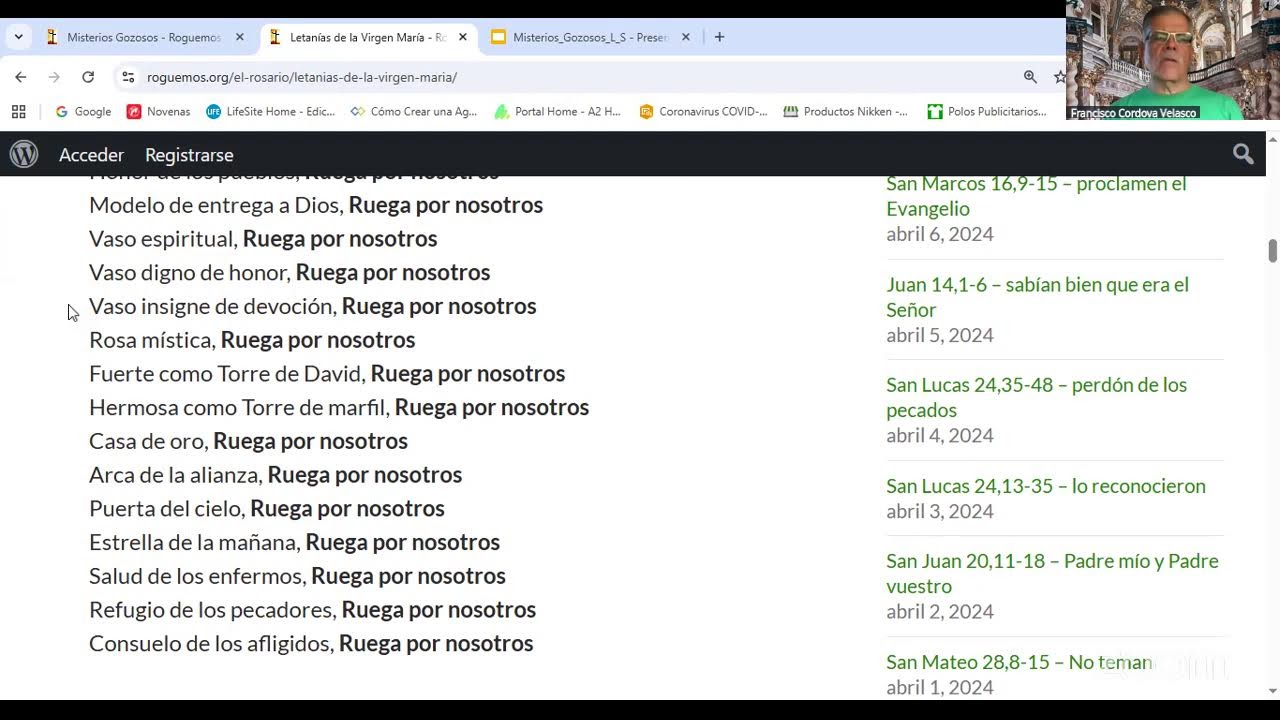Screen dimensions: 1280x720
Task: Open Juan 14,1-6 sabían bien post
Action: (x=1037, y=297)
